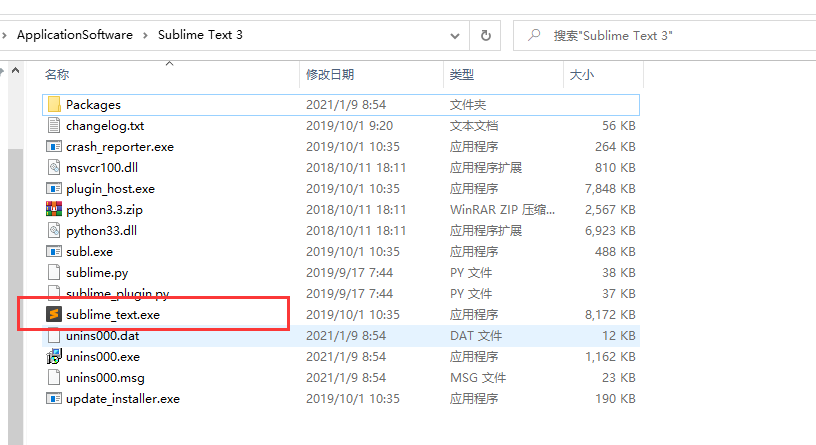Select the python3.3.zip WinRAR icon
This screenshot has width=816, height=445.
(x=54, y=209)
